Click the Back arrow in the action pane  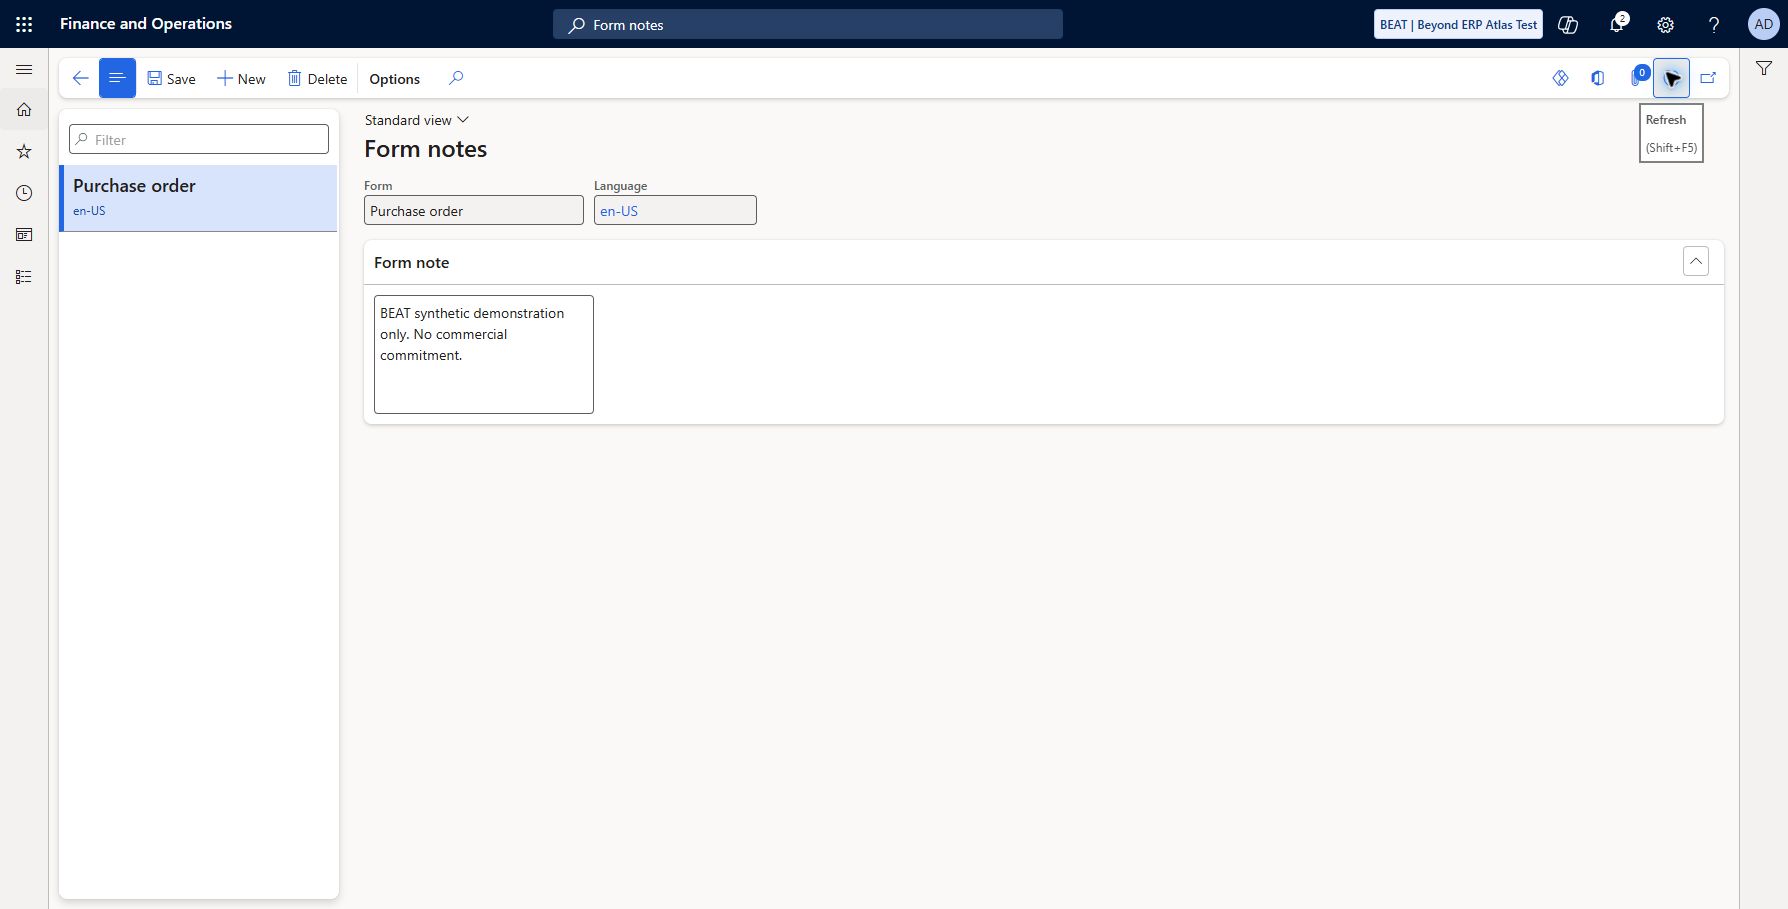coord(80,78)
